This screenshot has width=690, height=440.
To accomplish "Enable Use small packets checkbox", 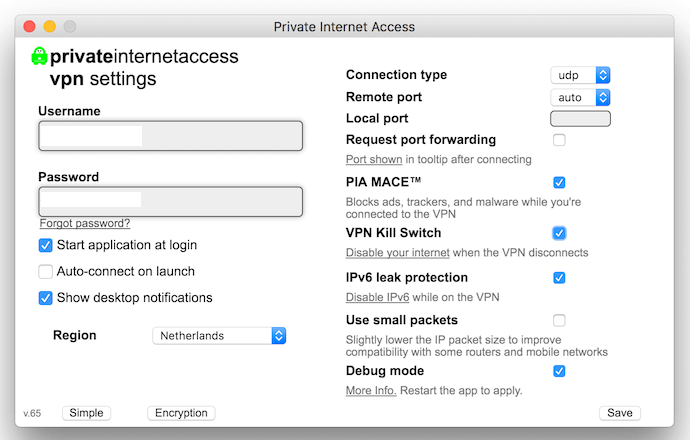I will tap(559, 320).
